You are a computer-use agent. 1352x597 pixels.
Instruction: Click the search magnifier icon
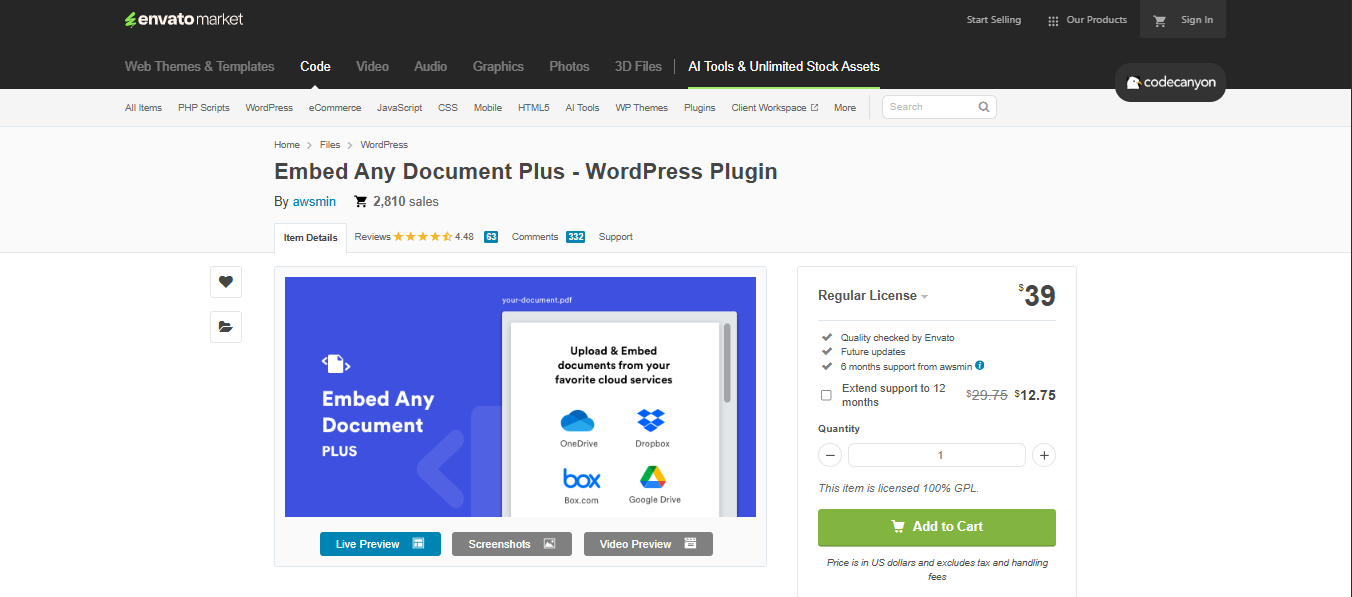point(983,107)
